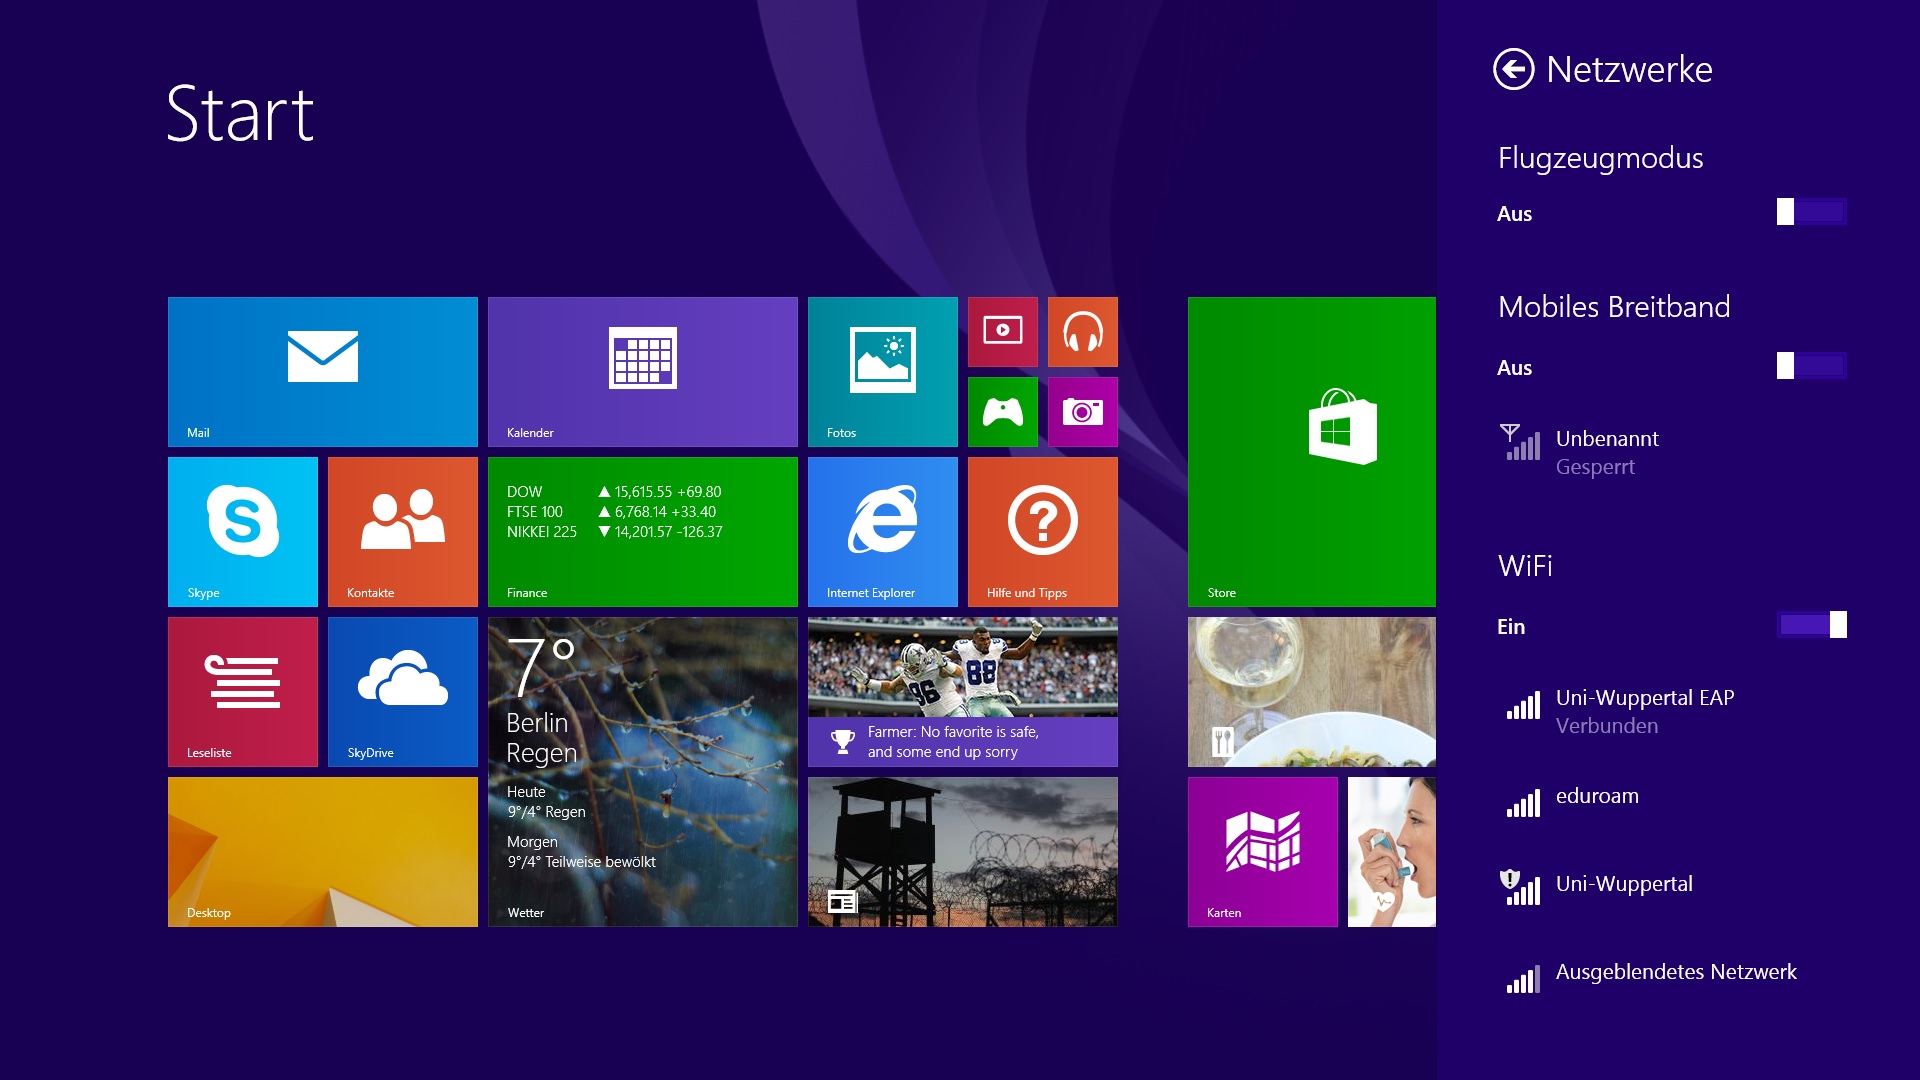This screenshot has width=1920, height=1080.
Task: Enable the Mobiles Breitband switch
Action: pyautogui.click(x=1810, y=366)
